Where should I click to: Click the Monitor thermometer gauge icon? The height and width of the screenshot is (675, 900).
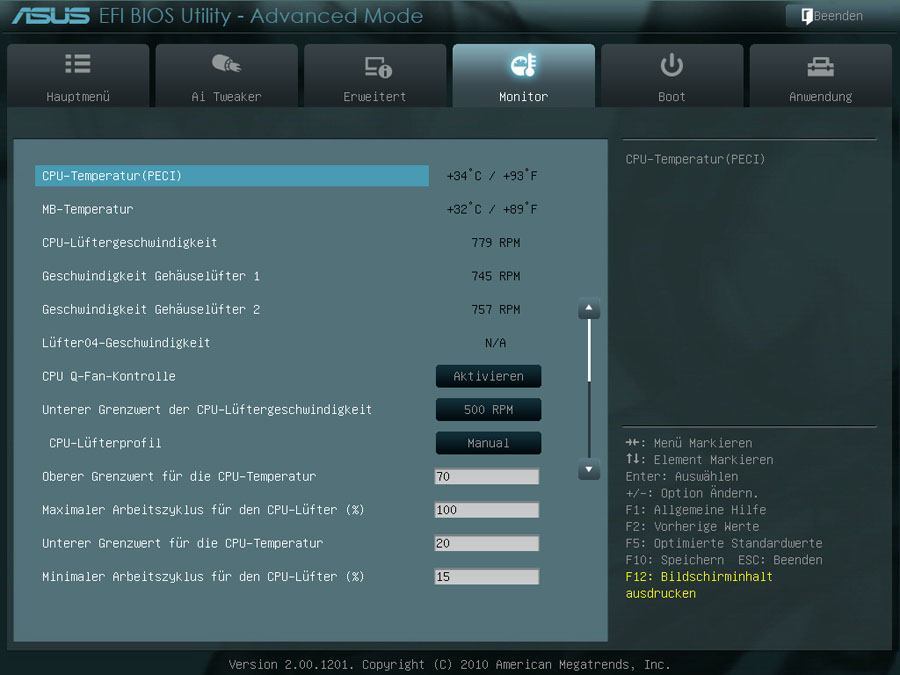point(523,65)
